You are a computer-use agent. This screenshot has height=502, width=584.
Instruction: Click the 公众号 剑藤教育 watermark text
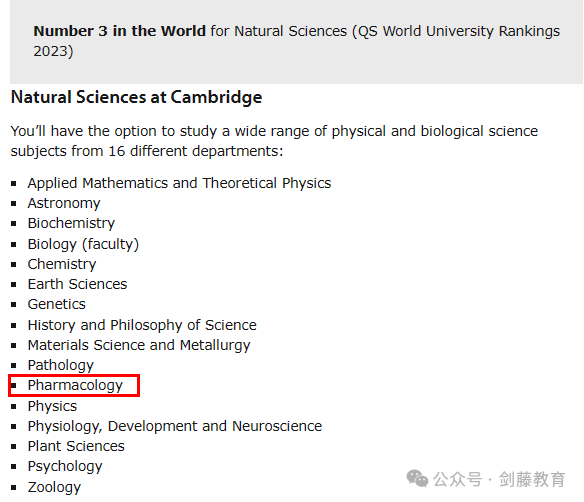pos(499,479)
